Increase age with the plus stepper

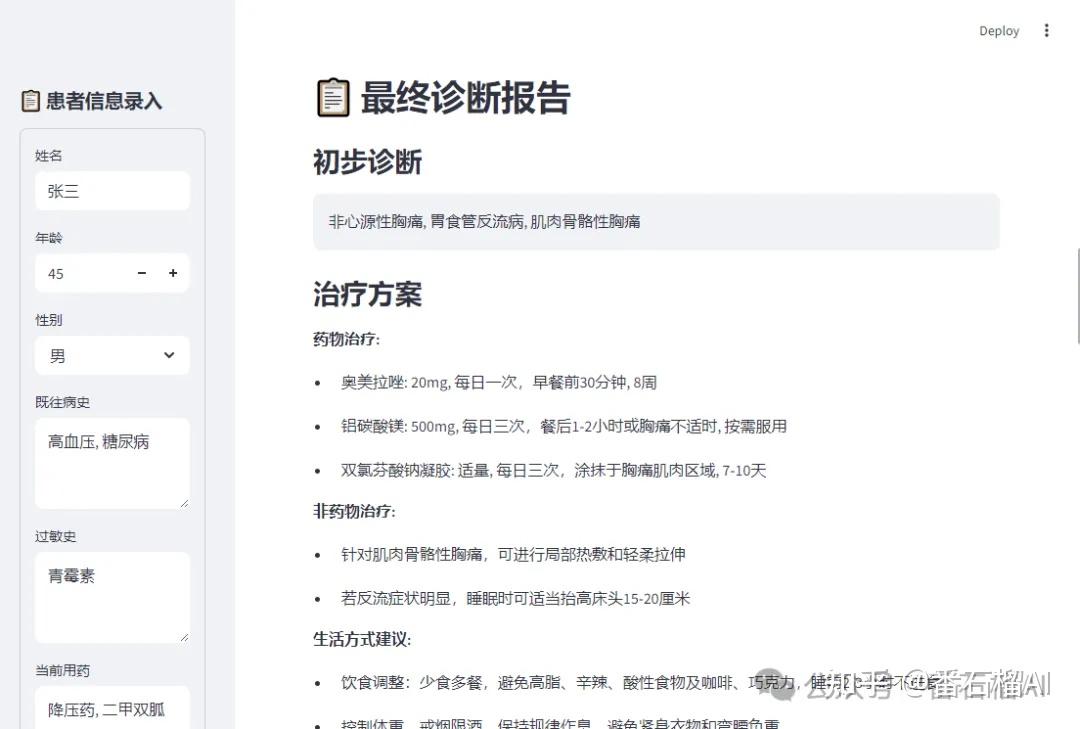click(173, 273)
